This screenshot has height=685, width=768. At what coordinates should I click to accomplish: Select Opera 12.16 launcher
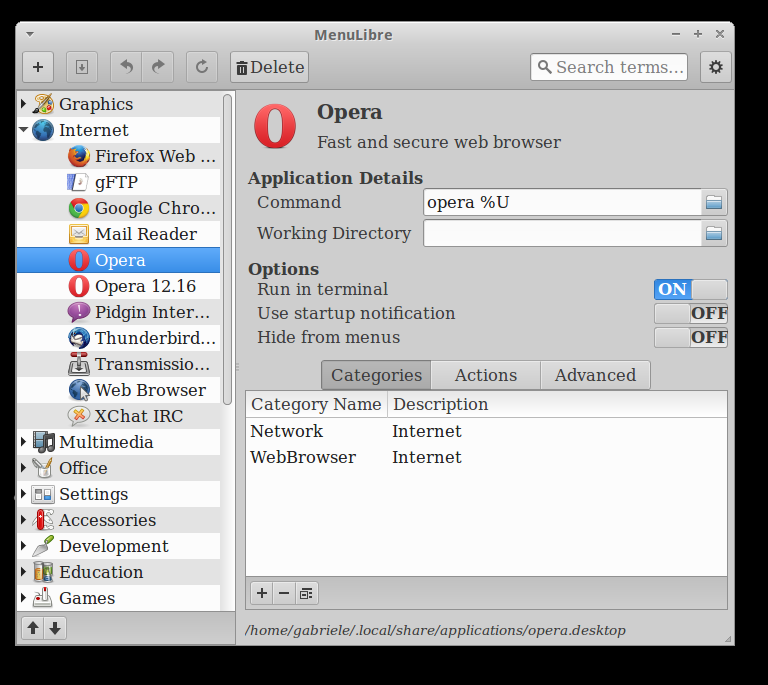coord(119,286)
